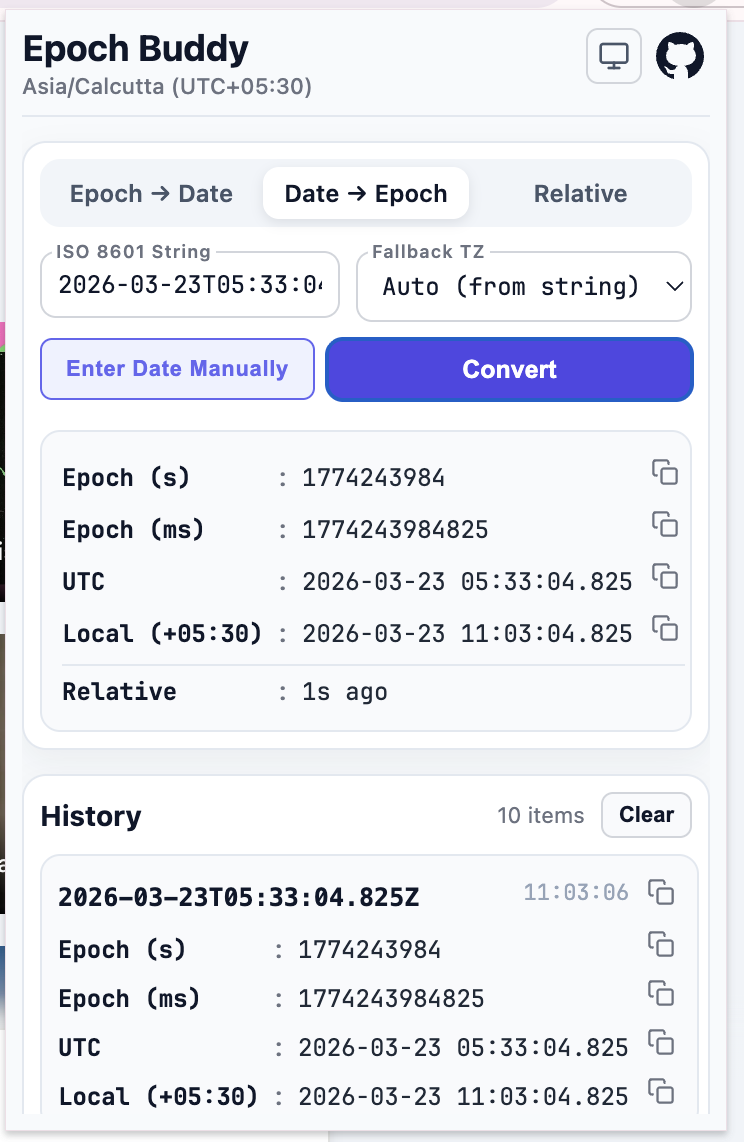
Task: Copy the history UTC timestamp
Action: coord(661,1042)
